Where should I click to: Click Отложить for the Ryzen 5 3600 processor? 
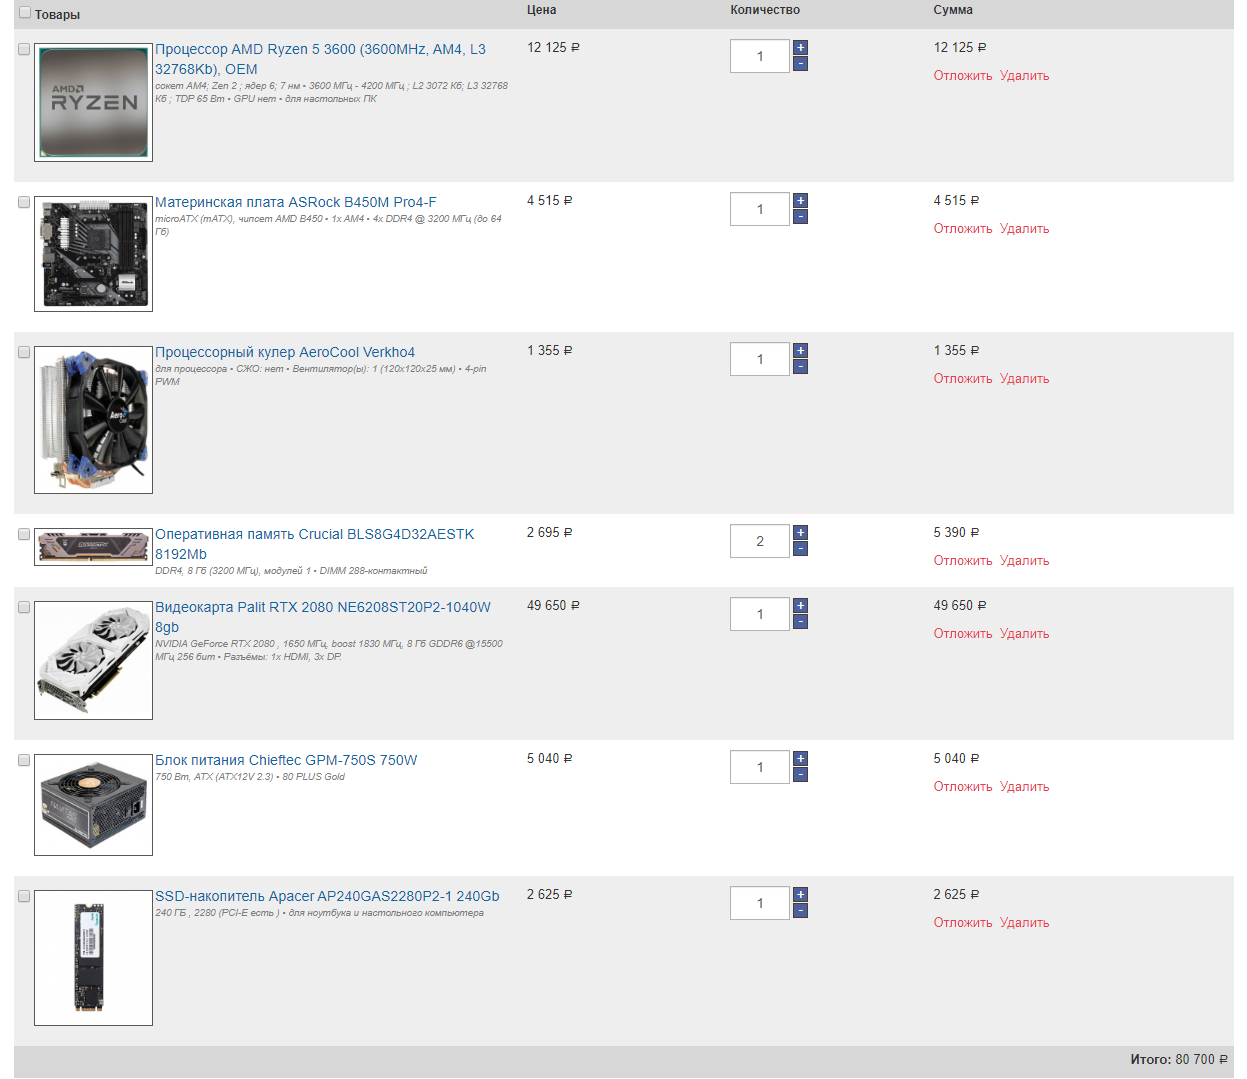[x=963, y=76]
